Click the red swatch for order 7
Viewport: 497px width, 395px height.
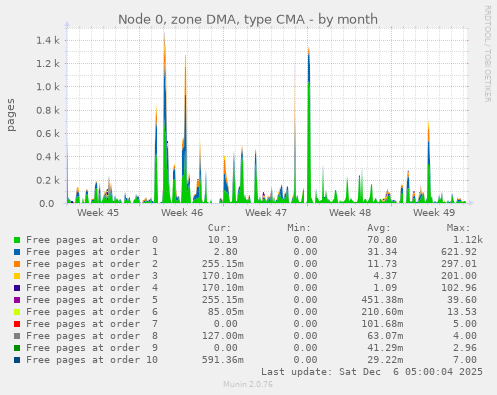tap(17, 324)
